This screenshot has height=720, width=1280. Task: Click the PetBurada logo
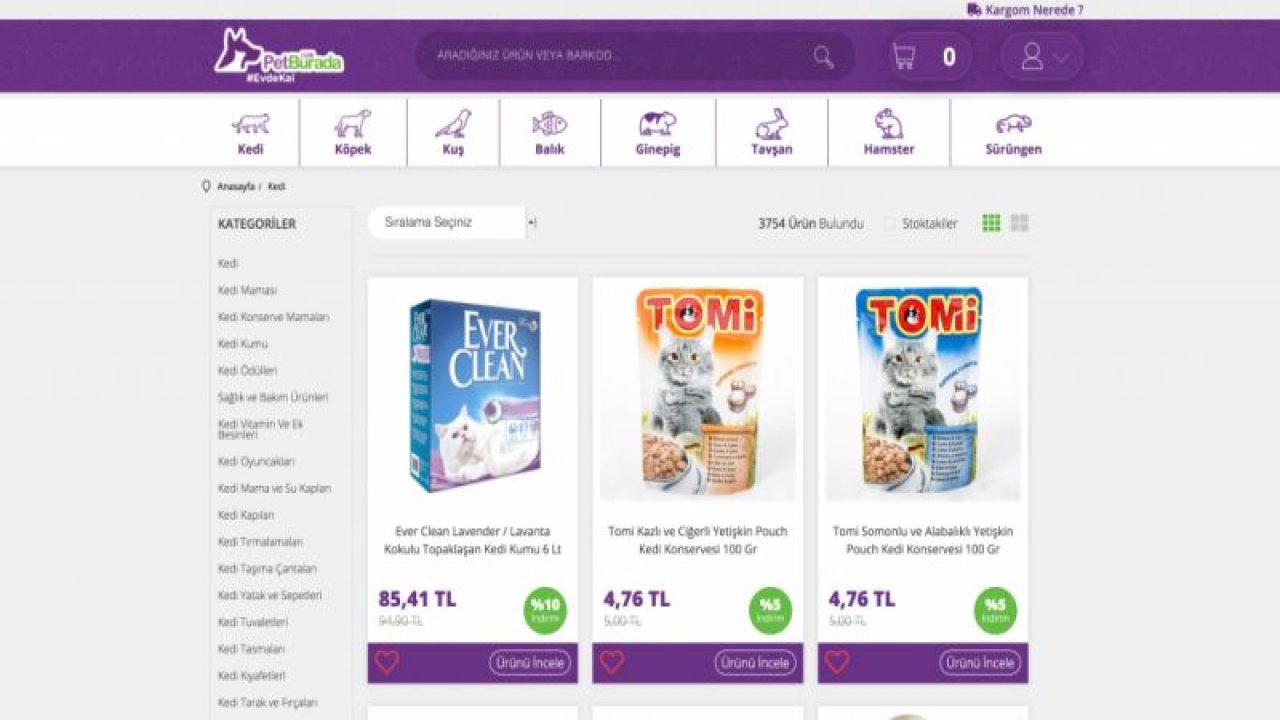click(x=279, y=55)
